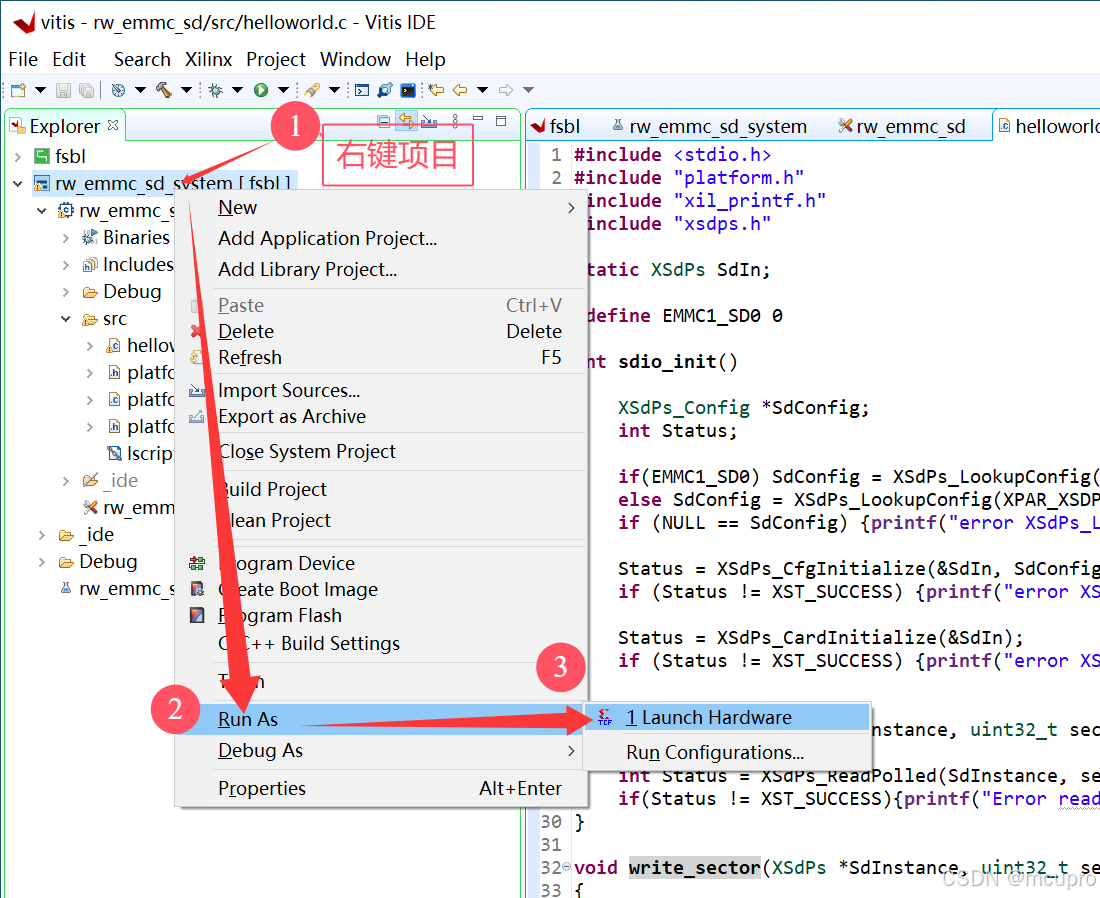Open the Xilinx menu
This screenshot has width=1100, height=898.
coord(208,60)
